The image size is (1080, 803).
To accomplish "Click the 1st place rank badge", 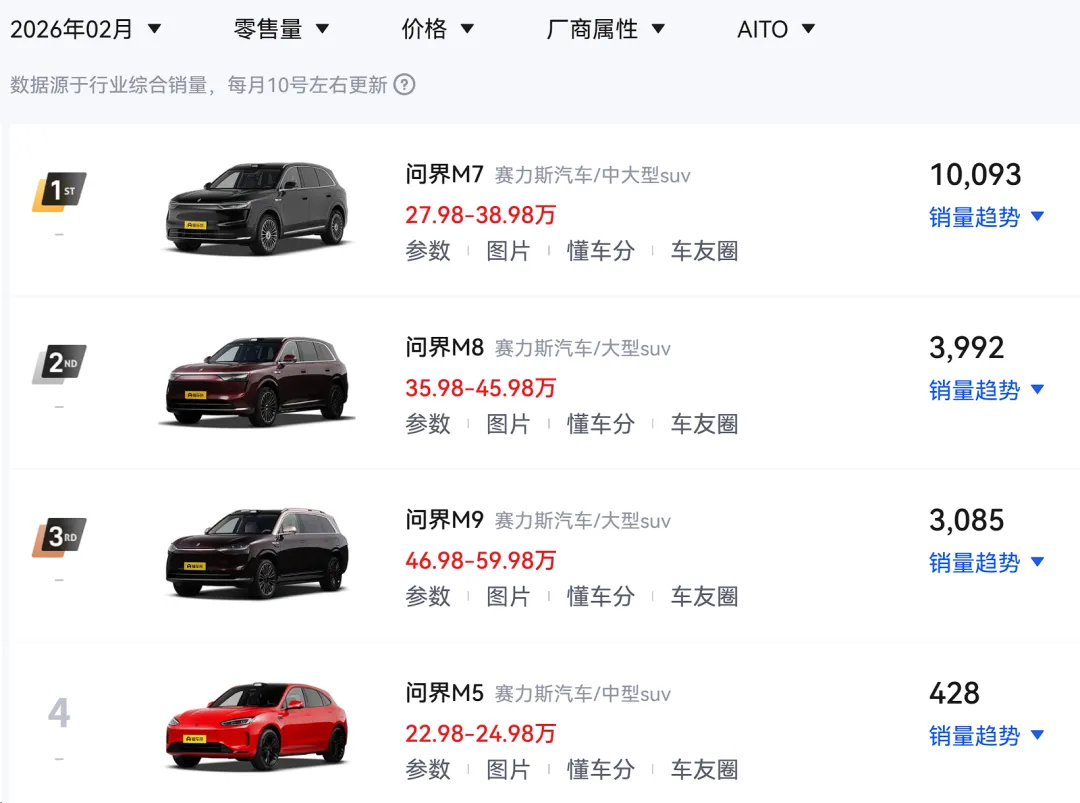I will coord(59,191).
